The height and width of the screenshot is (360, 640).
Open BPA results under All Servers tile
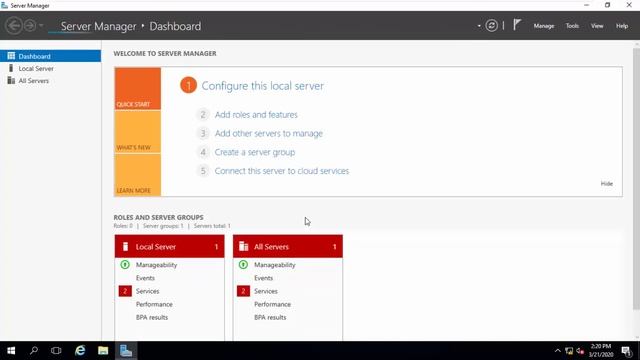pos(270,317)
